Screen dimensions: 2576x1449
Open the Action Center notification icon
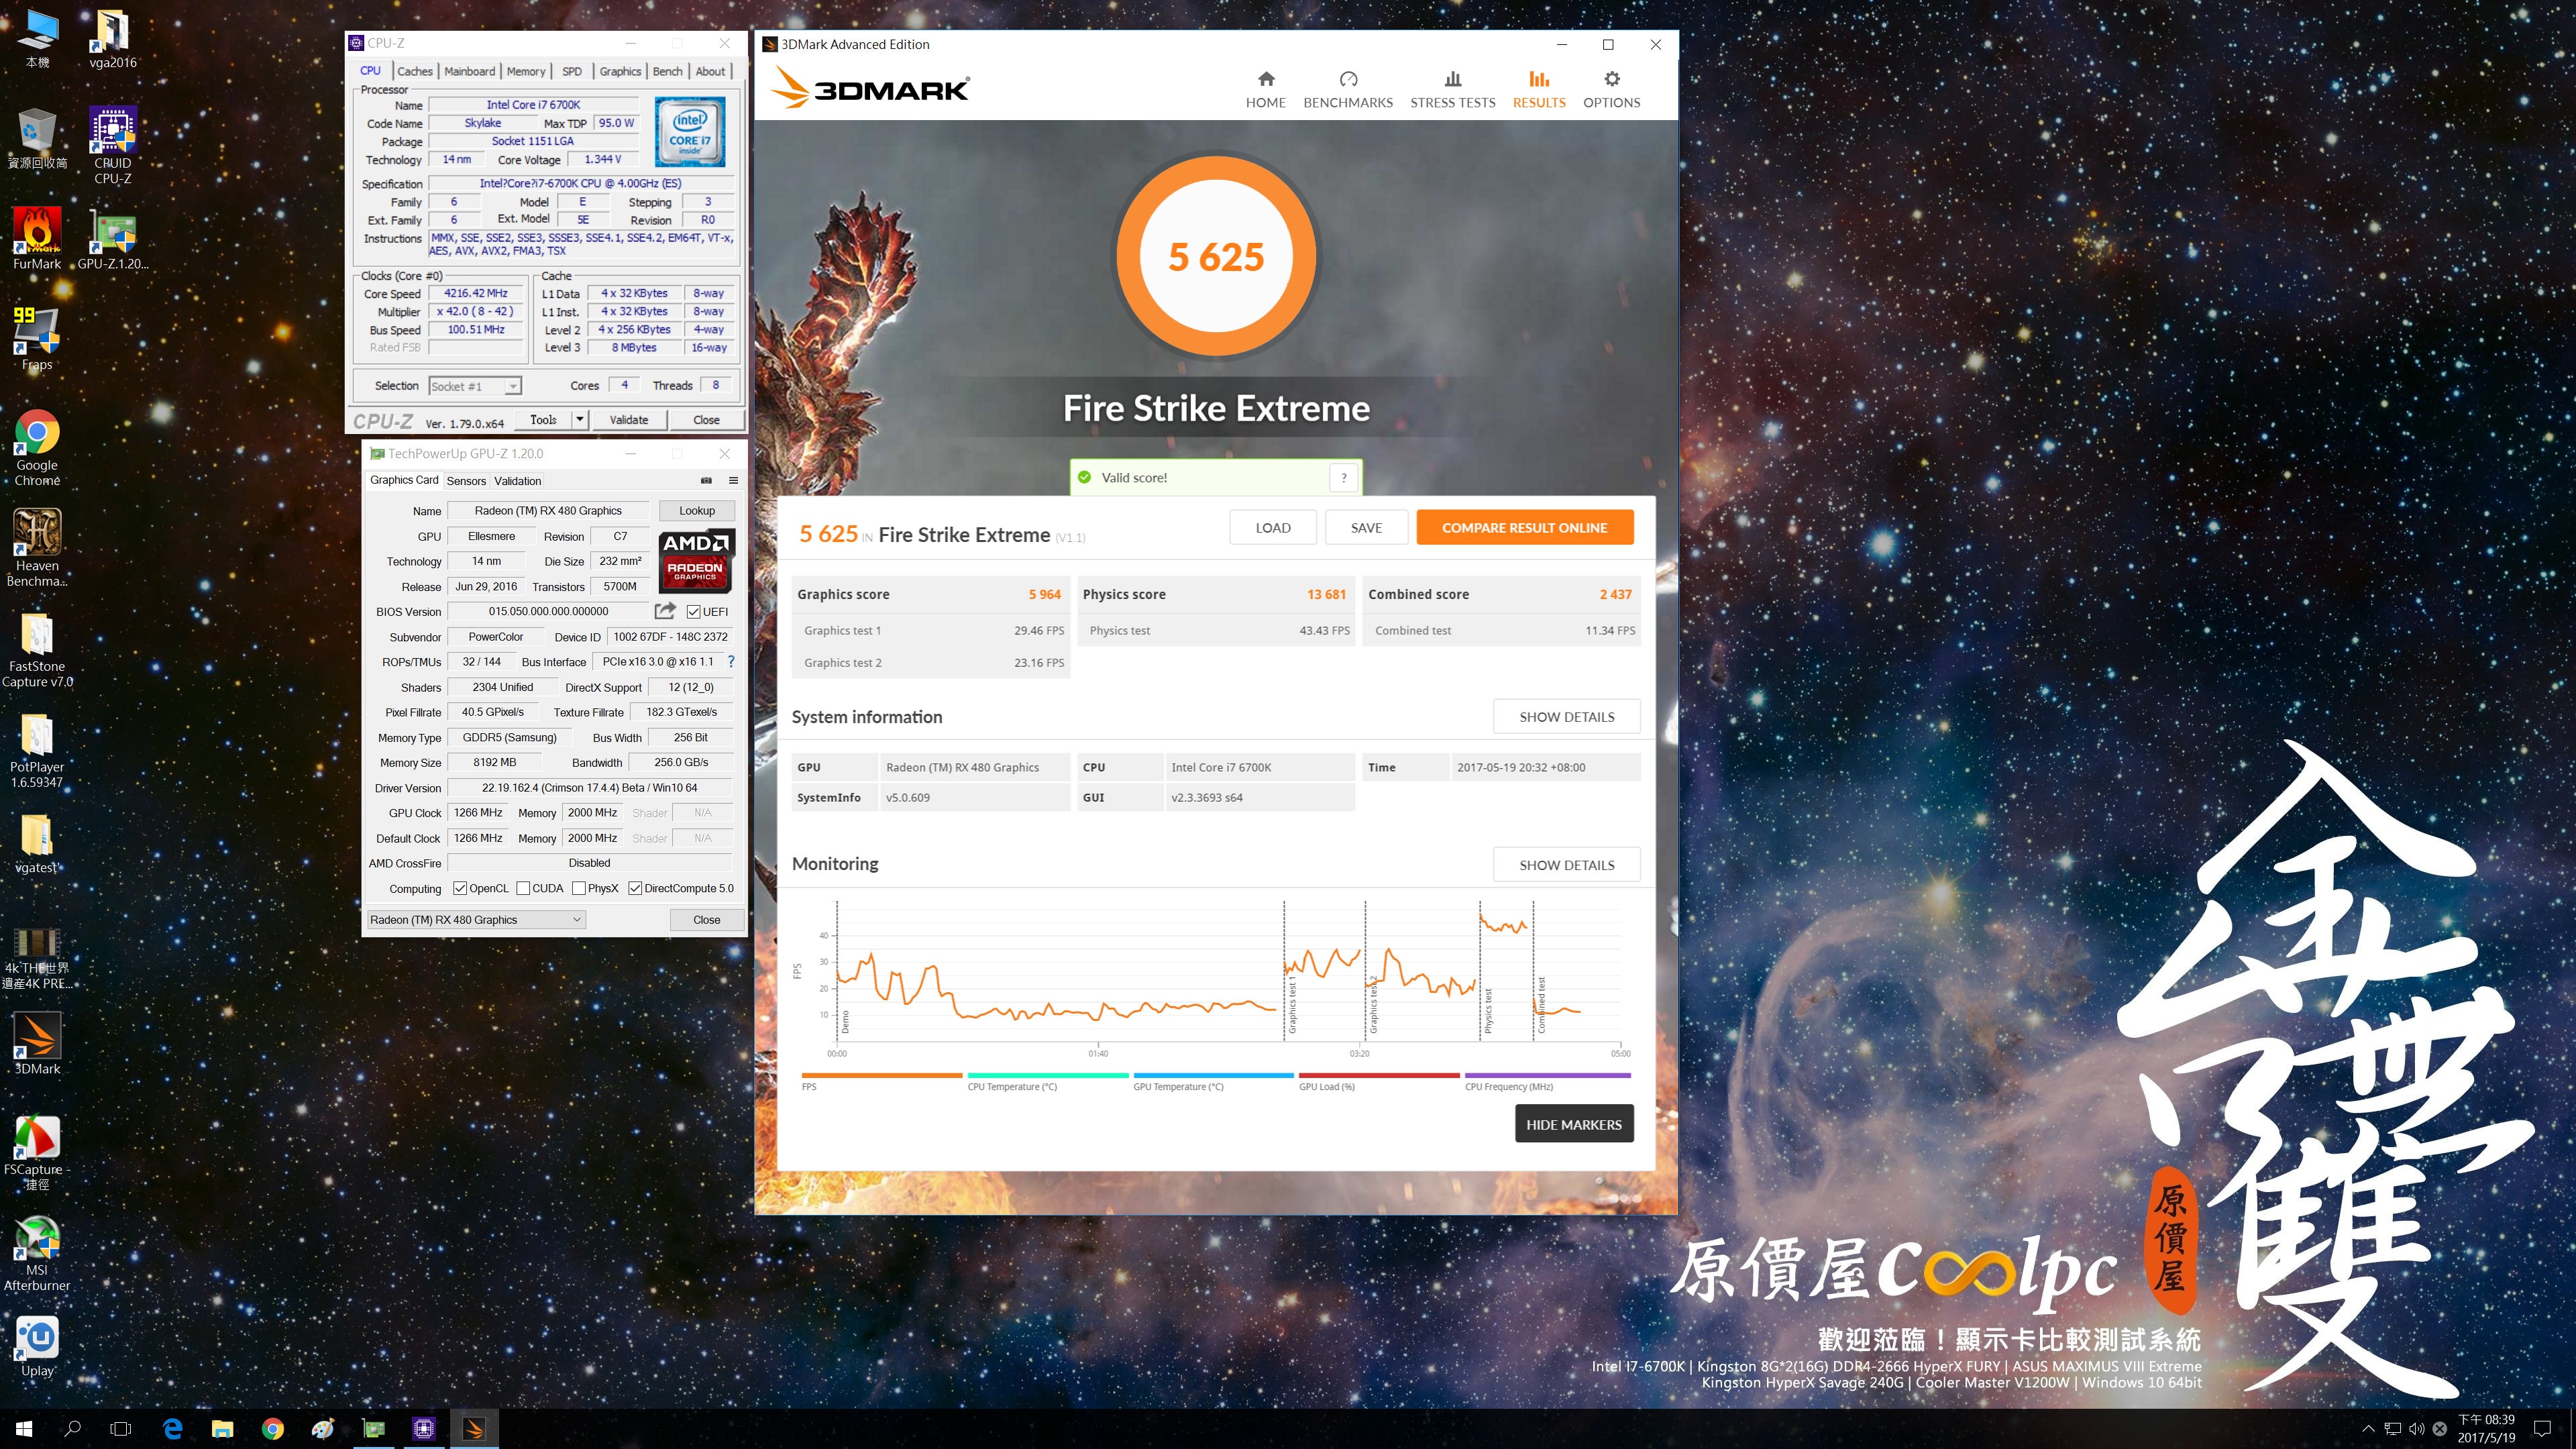pos(2542,1429)
